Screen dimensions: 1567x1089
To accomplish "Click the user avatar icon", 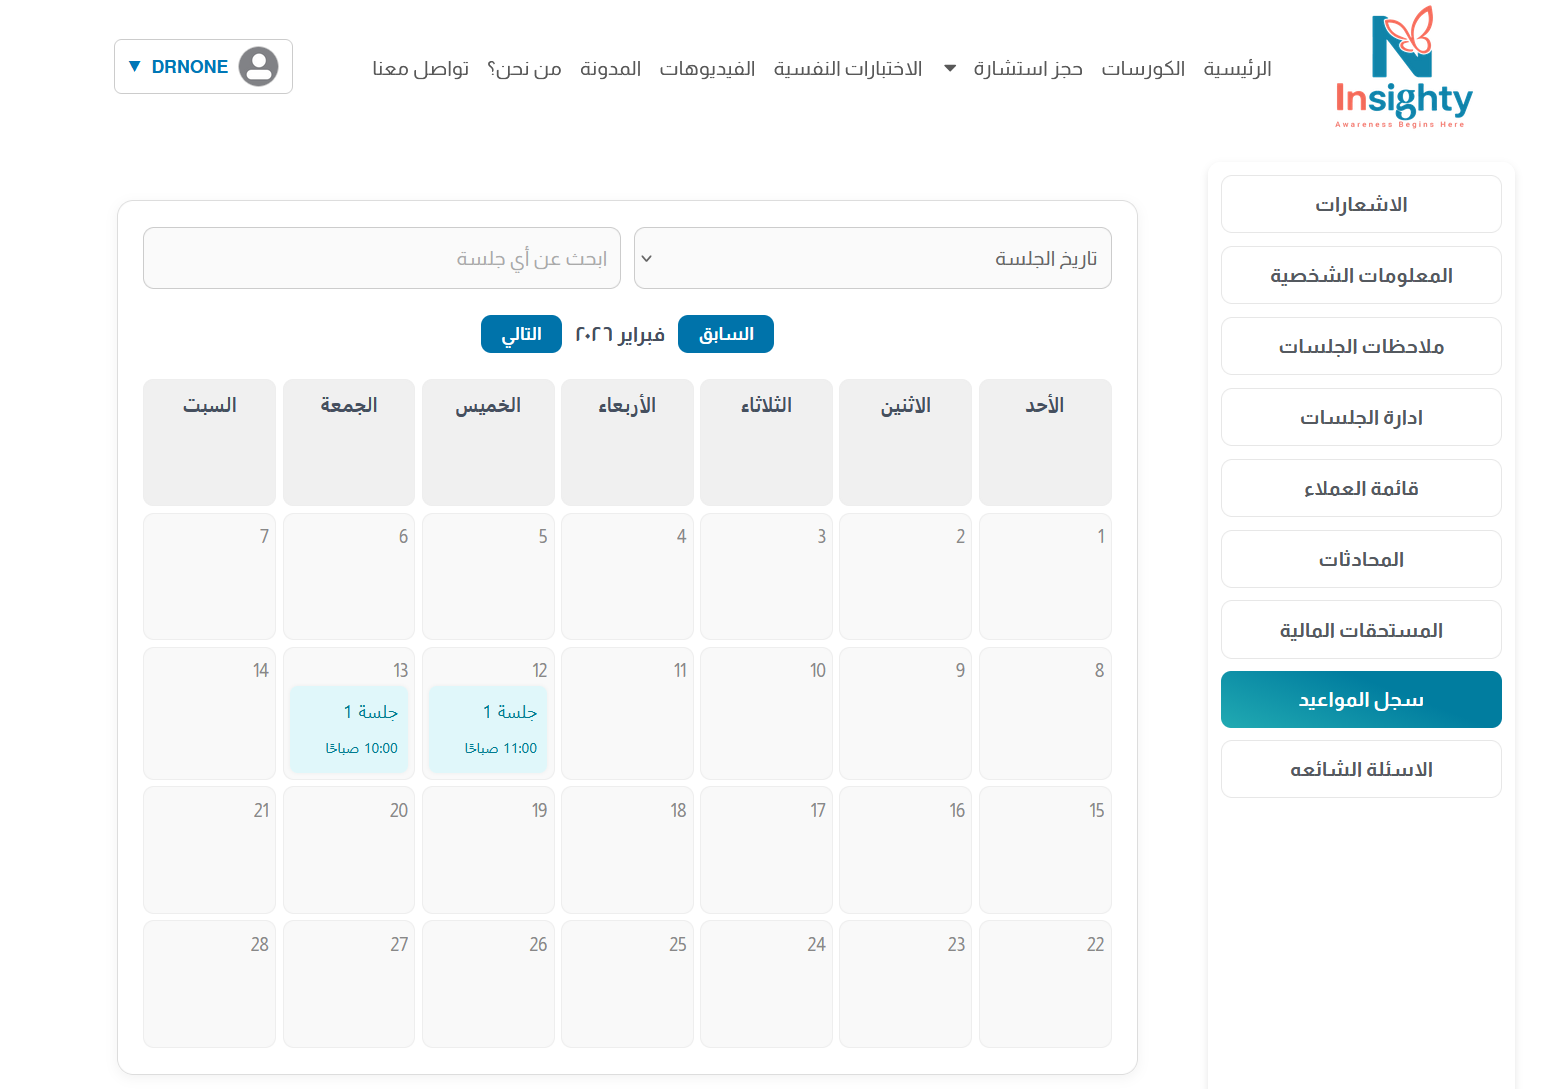I will coord(259,67).
